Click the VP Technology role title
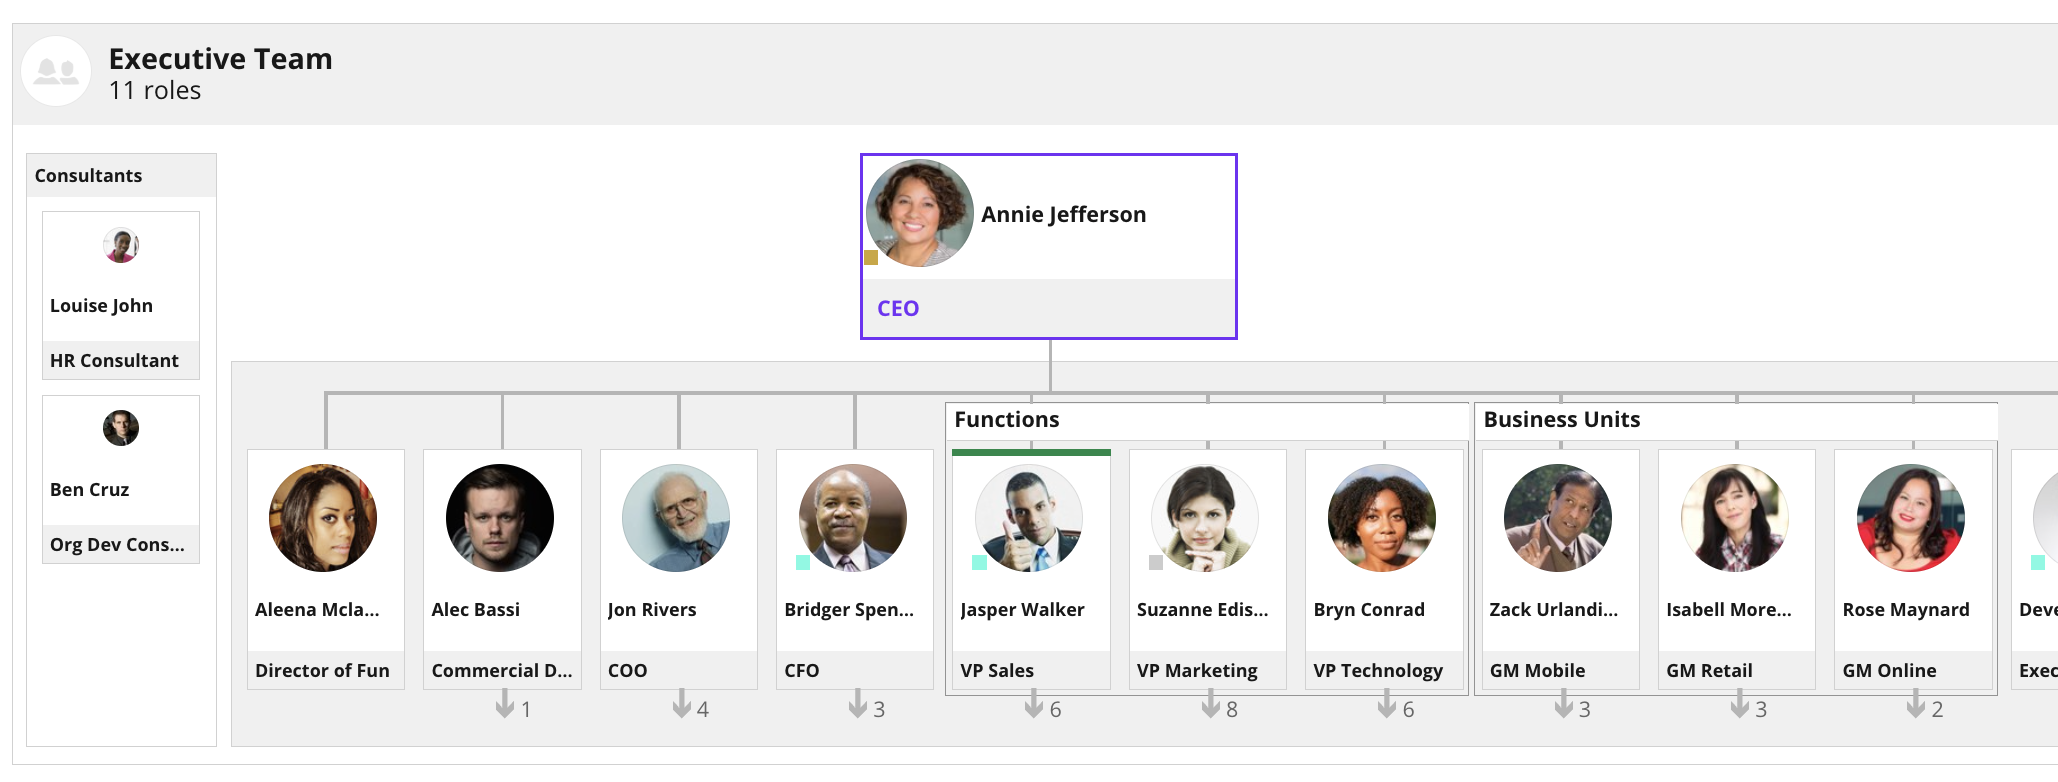 [1378, 670]
